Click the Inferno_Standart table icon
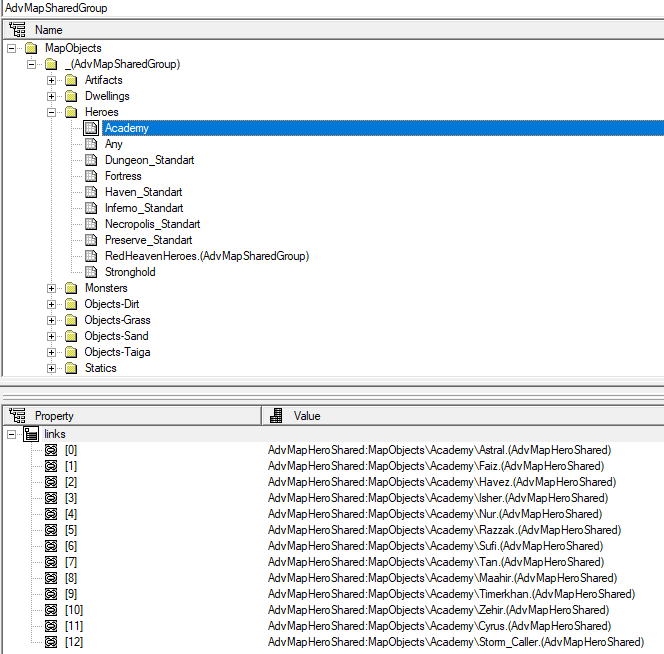The image size is (664, 654). (91, 208)
